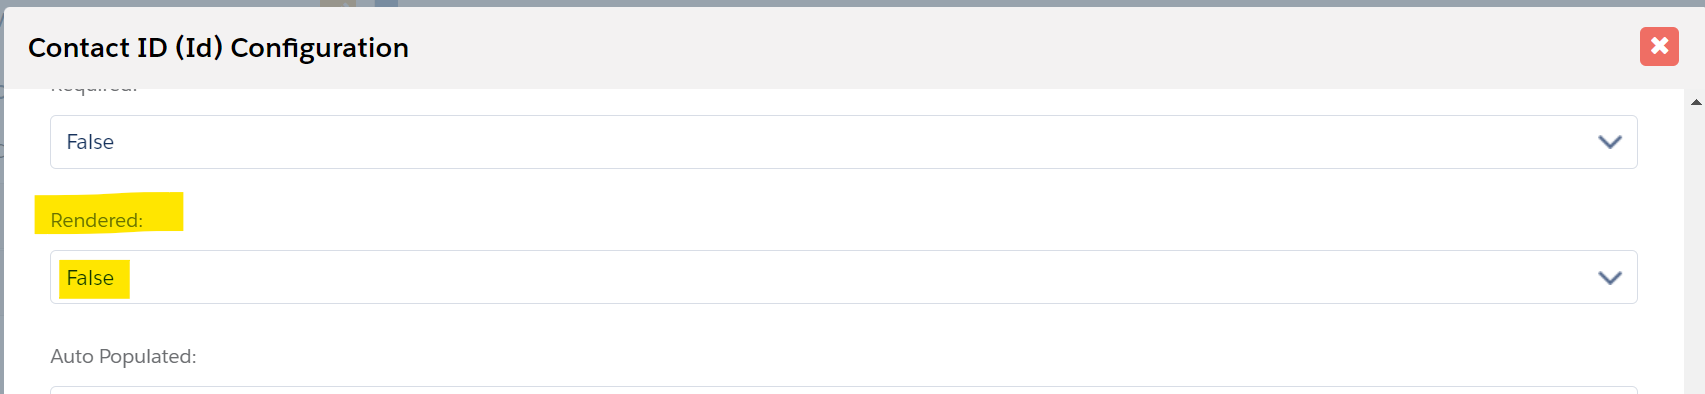This screenshot has height=394, width=1705.
Task: Click the cut-off Required label at top
Action: (x=93, y=90)
